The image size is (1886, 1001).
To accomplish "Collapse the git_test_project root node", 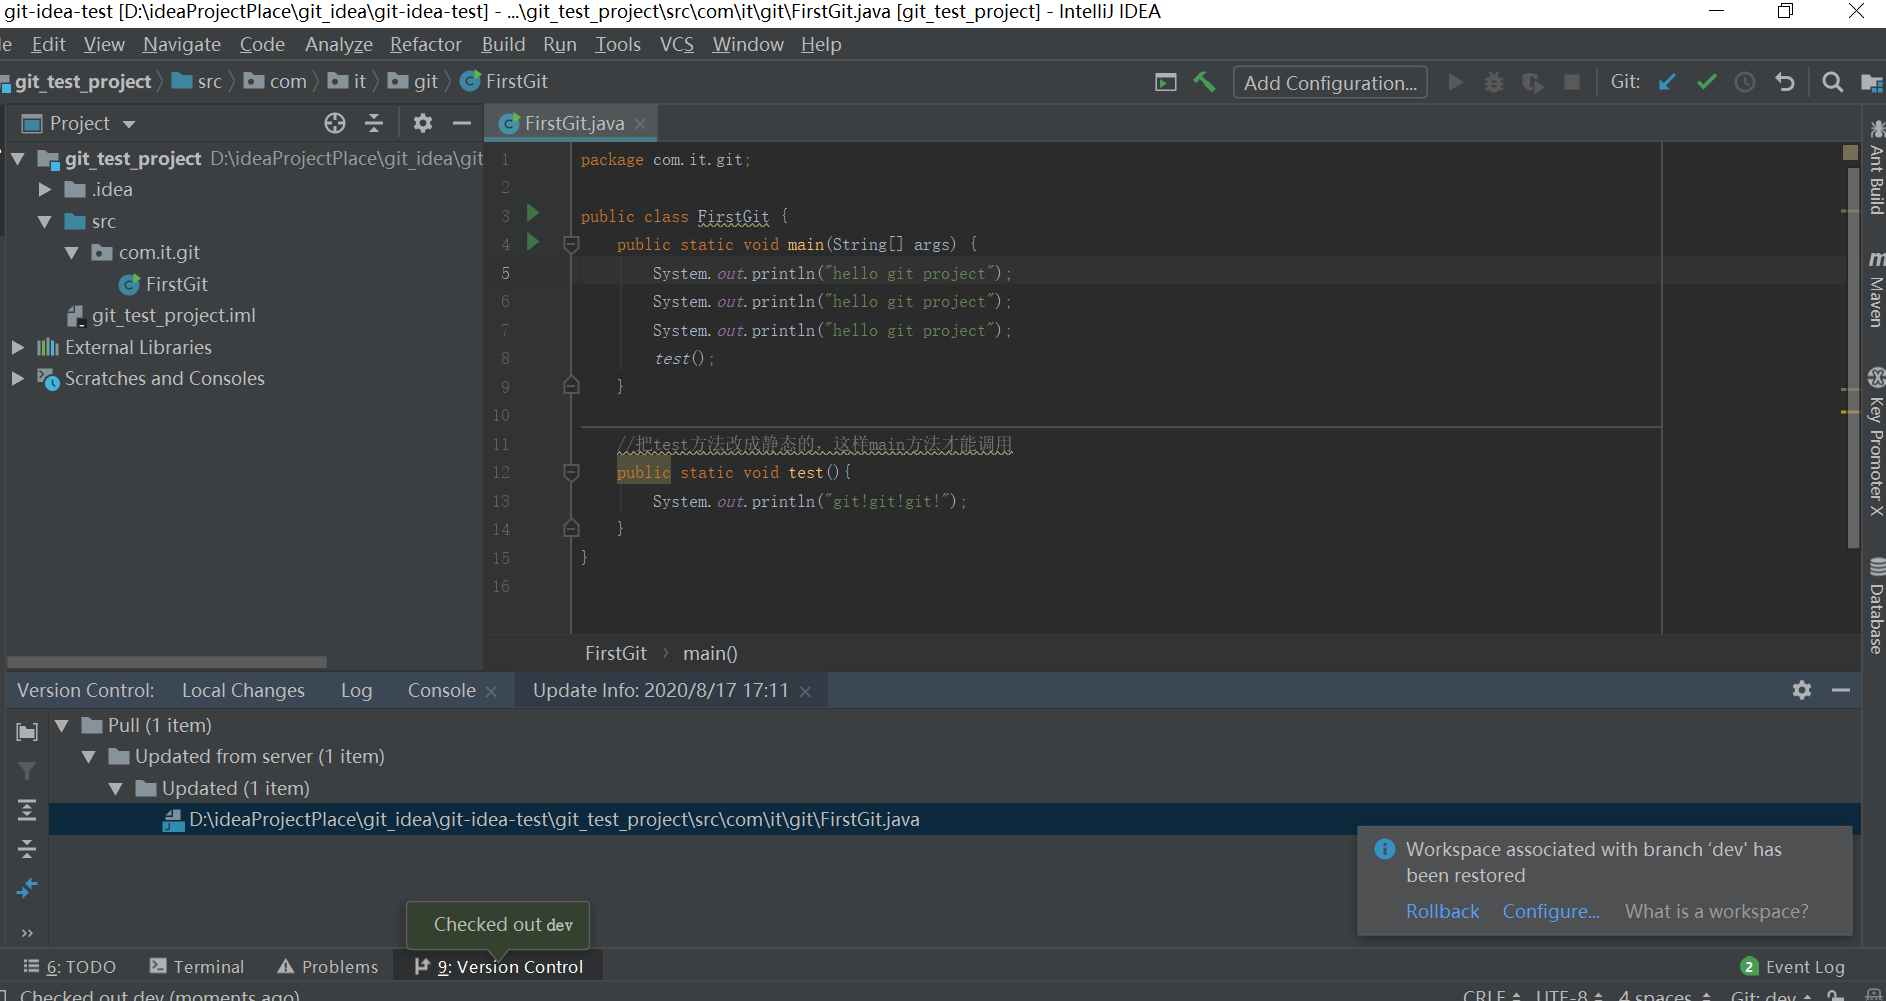I will (18, 158).
